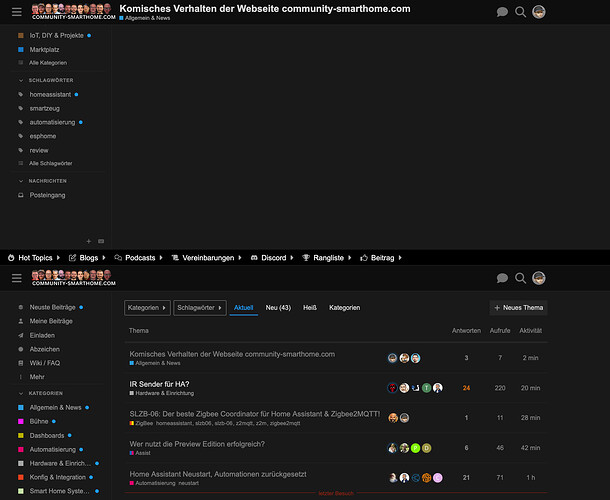Open the Schlagwörter filter dropdown
Image resolution: width=610 pixels, height=500 pixels.
(x=200, y=308)
